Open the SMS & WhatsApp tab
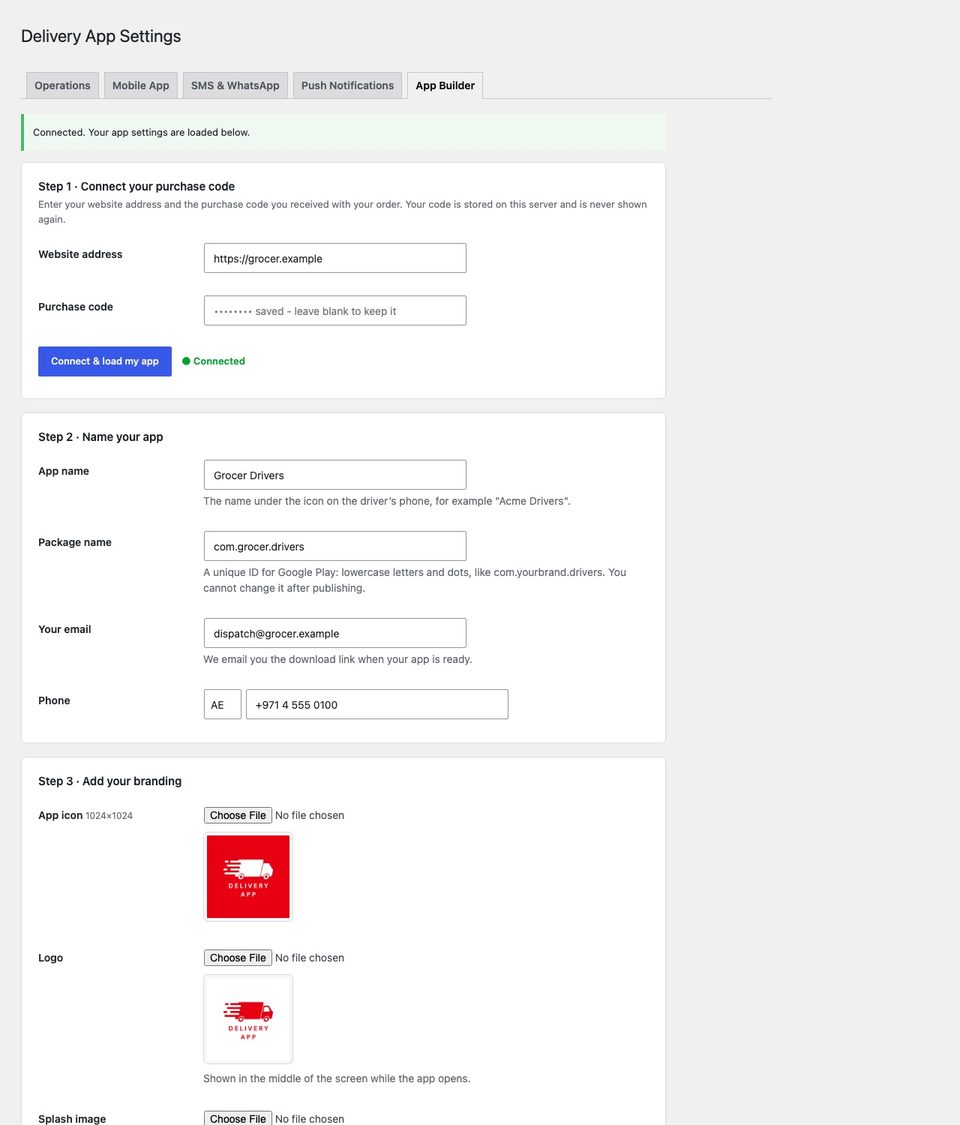The image size is (960, 1125). click(235, 85)
